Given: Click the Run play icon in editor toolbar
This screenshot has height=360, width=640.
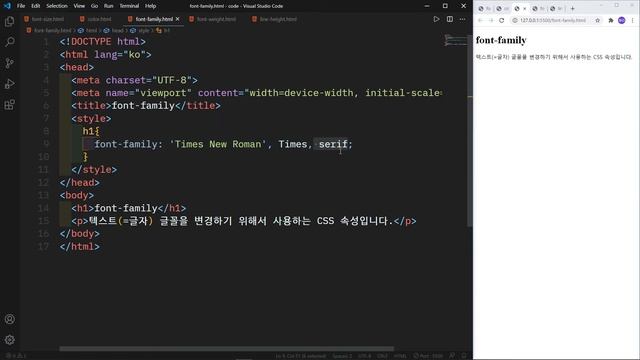Looking at the screenshot, I should (436, 19).
